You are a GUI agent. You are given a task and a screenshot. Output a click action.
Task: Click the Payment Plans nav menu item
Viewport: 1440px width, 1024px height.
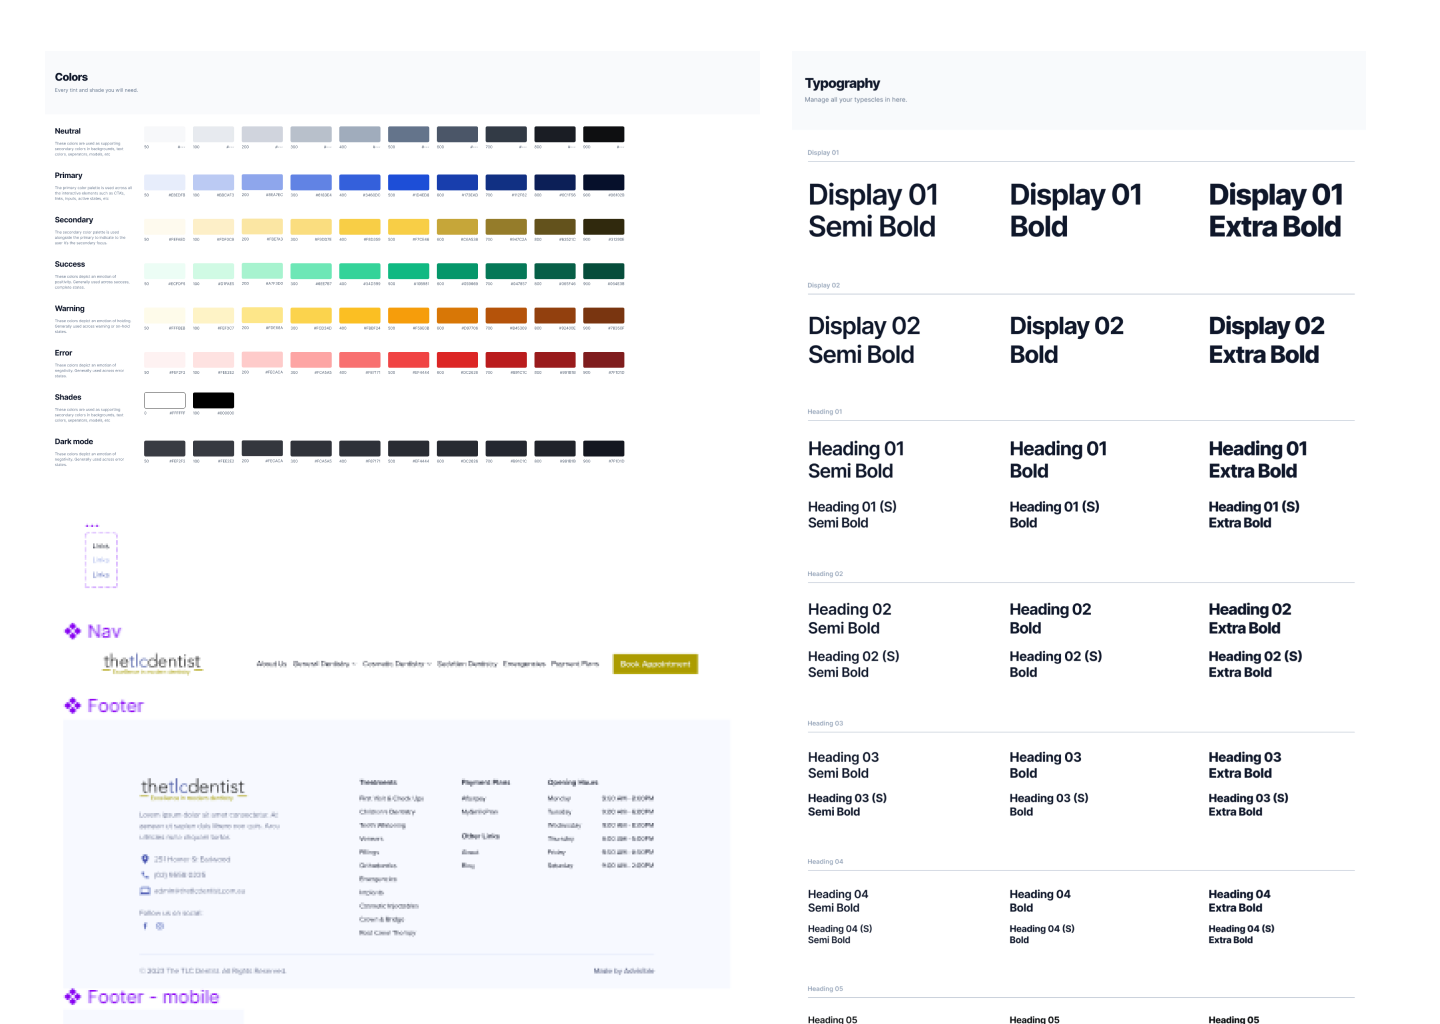(x=575, y=664)
